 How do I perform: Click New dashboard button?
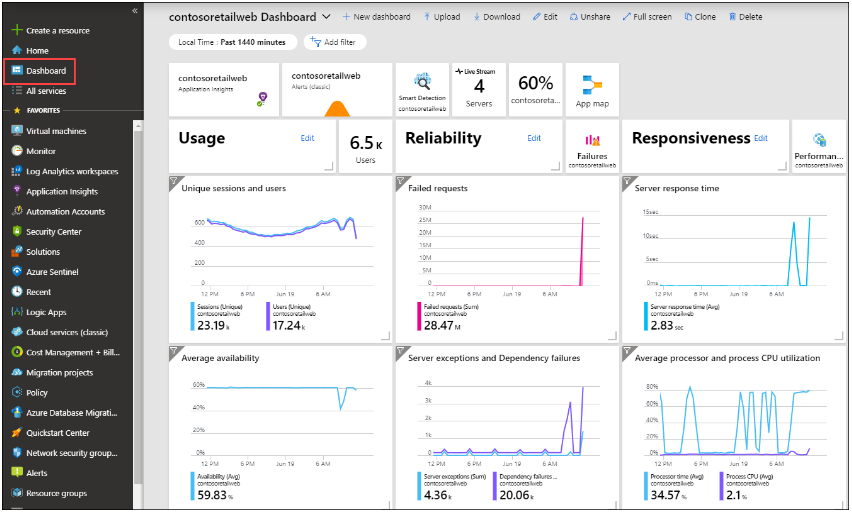(377, 17)
